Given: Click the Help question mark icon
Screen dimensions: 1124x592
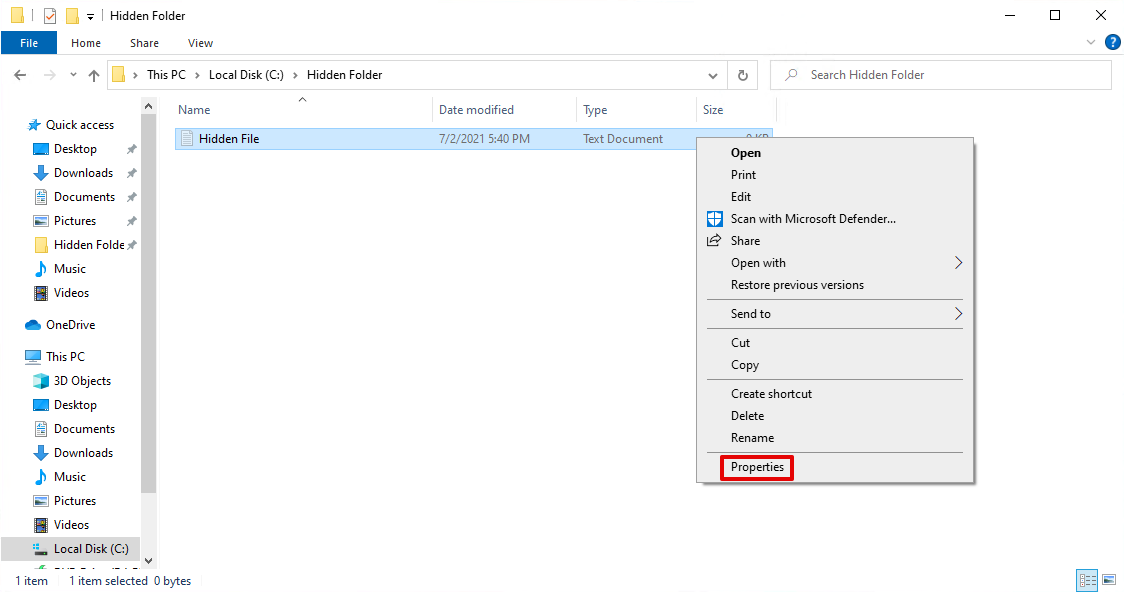Looking at the screenshot, I should (x=1112, y=43).
